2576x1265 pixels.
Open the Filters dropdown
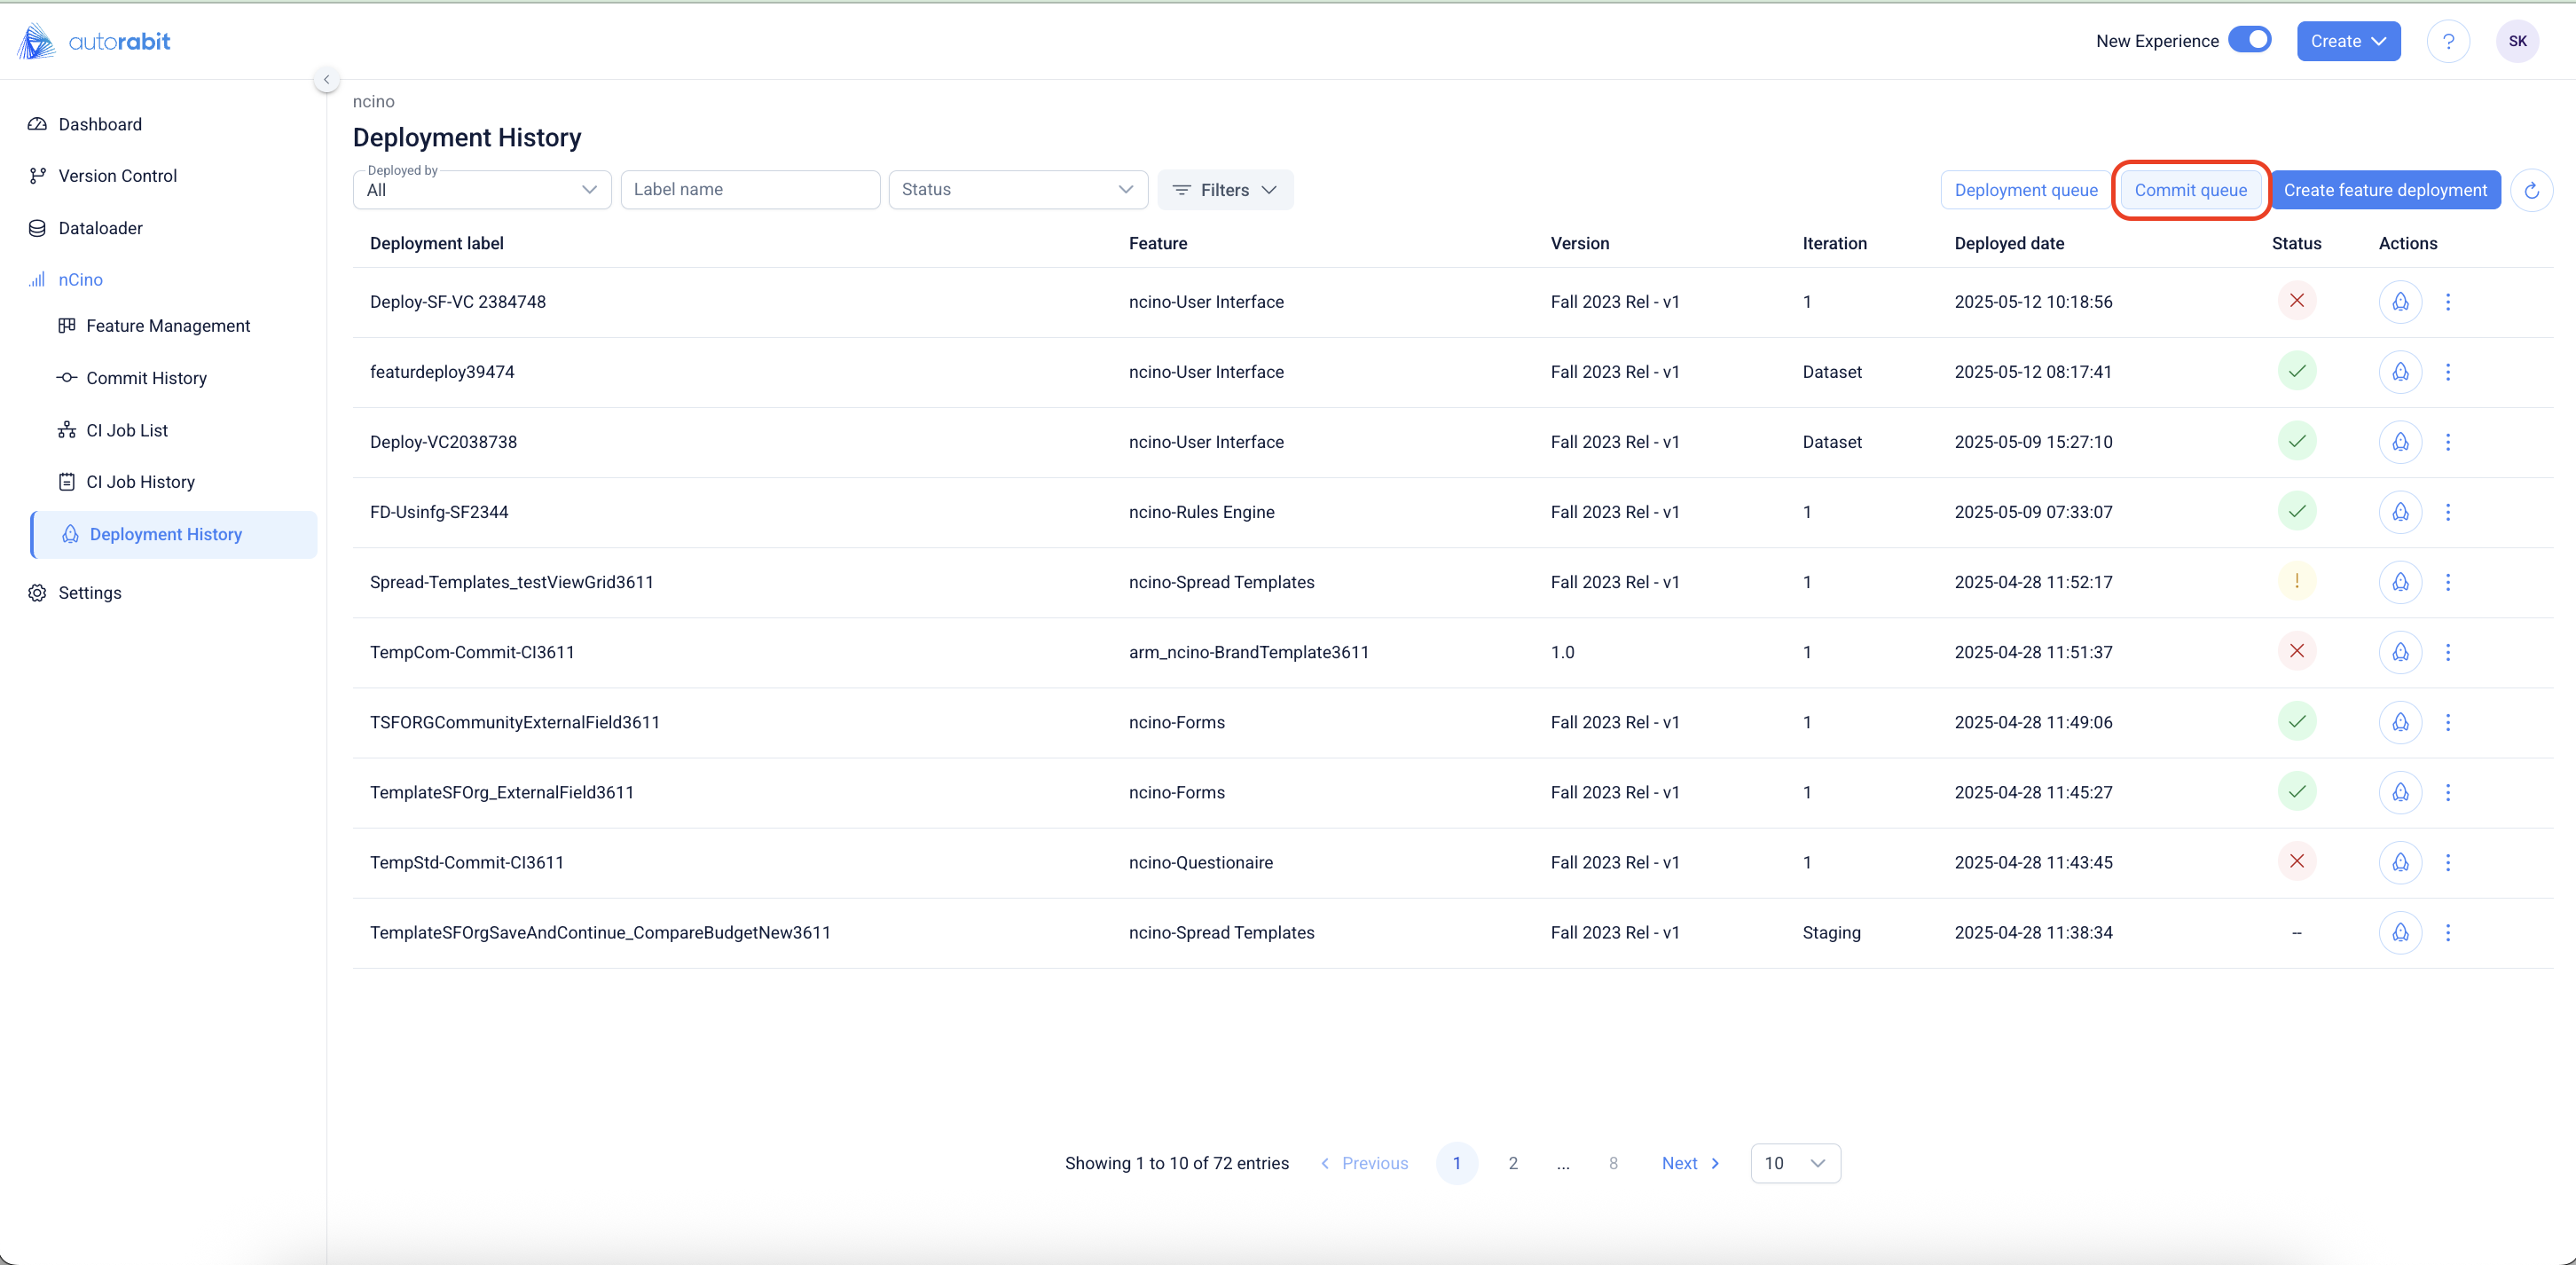click(x=1224, y=190)
